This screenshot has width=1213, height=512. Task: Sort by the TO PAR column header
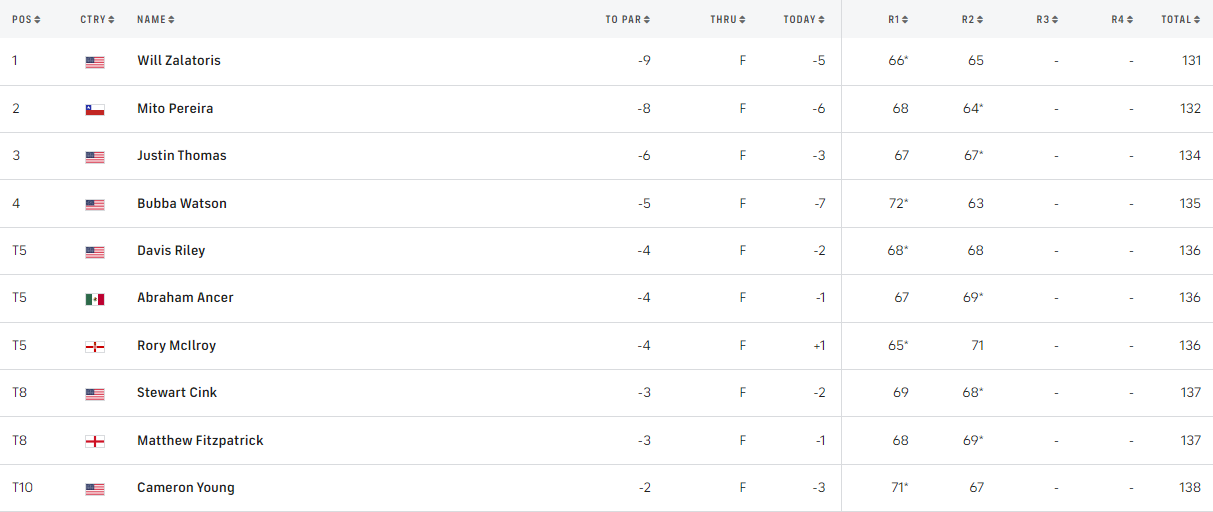click(627, 19)
